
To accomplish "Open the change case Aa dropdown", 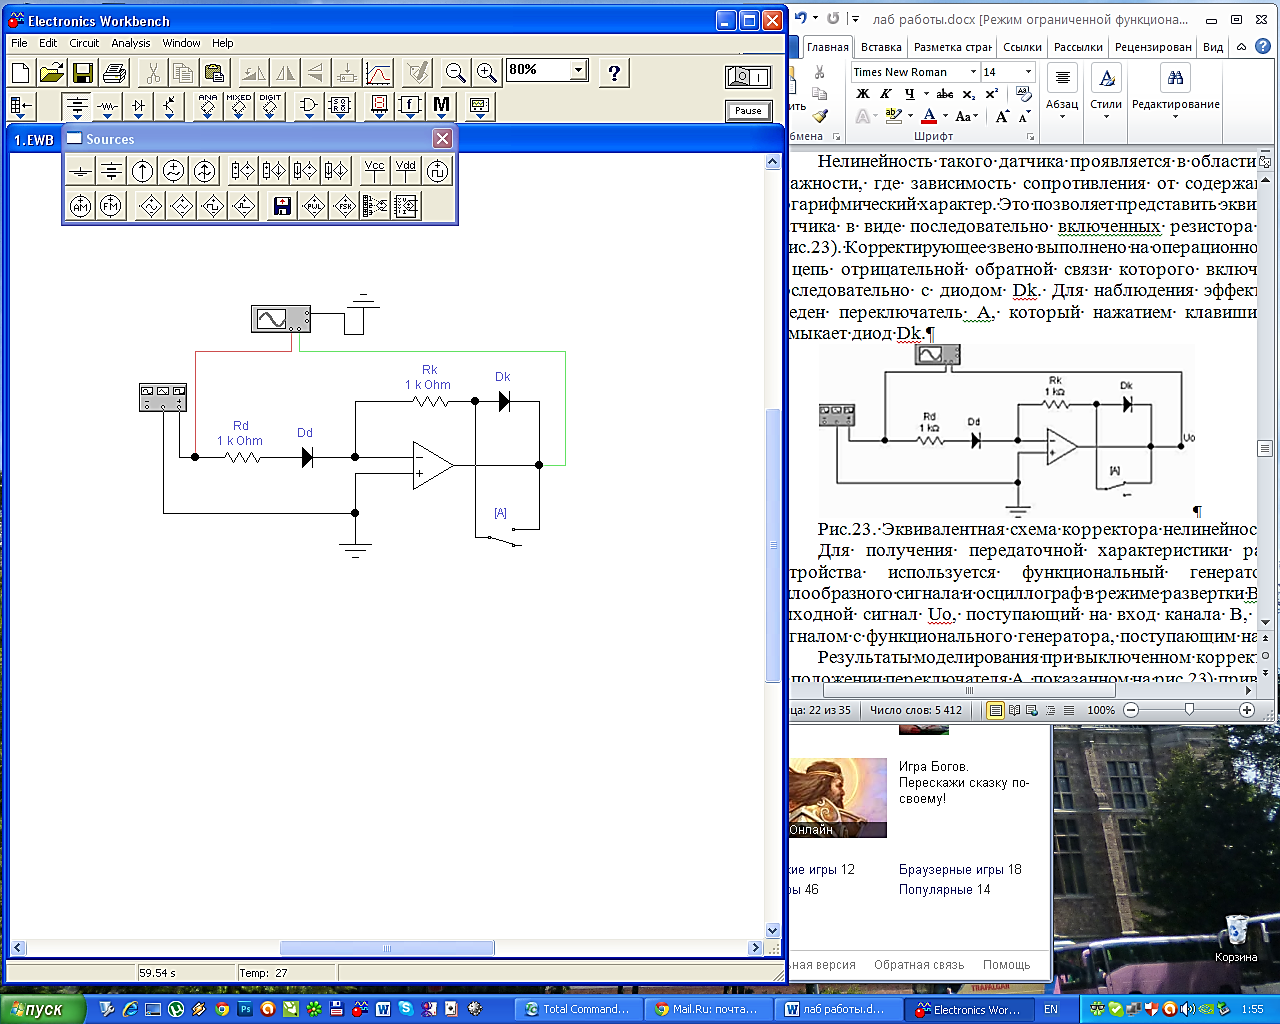I will pyautogui.click(x=966, y=117).
